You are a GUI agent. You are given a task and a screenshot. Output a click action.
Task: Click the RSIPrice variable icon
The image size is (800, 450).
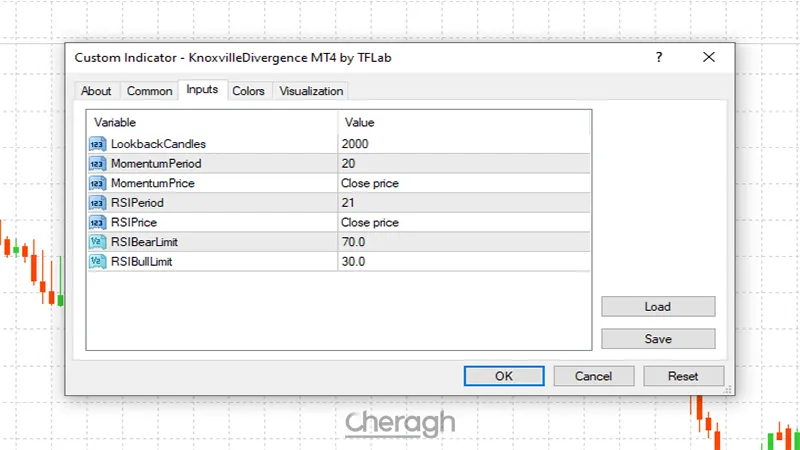pyautogui.click(x=97, y=222)
